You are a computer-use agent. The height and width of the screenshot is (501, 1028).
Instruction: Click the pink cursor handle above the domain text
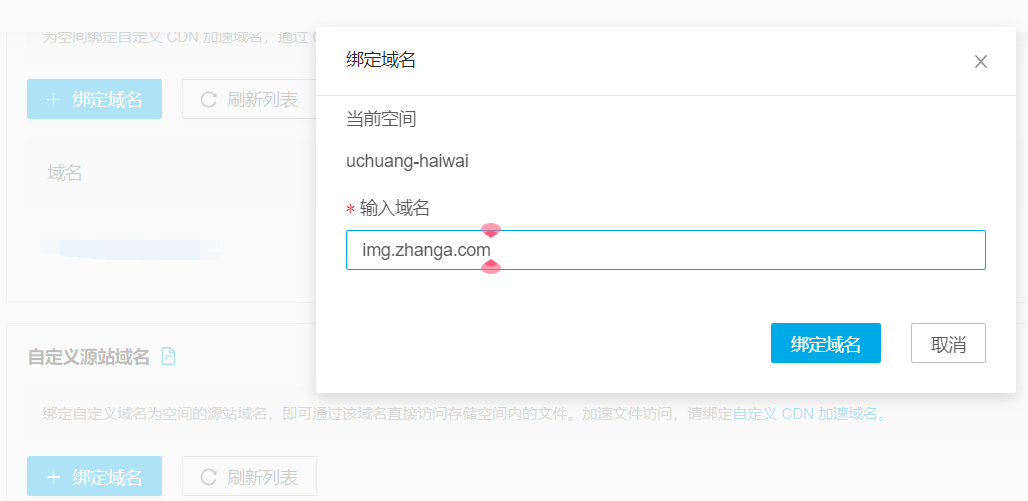click(491, 231)
